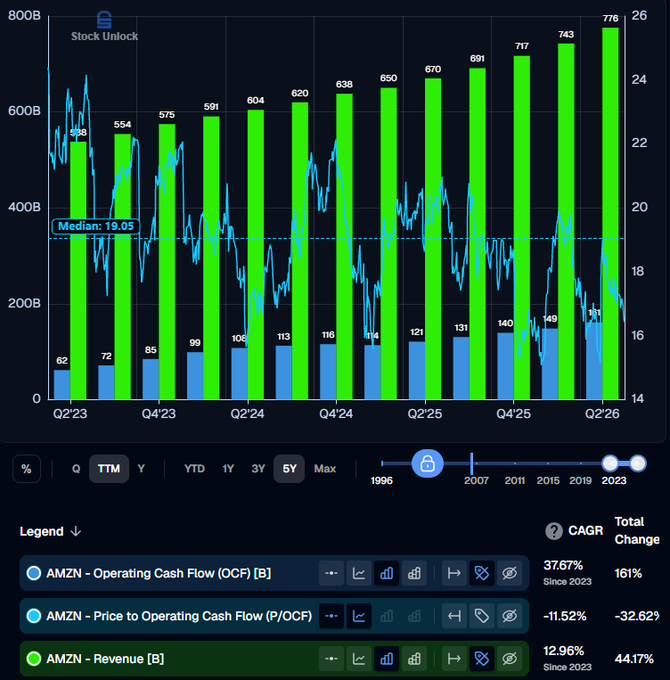
Task: Click AMZN - Operating Cash Flow (OCF) [B] label
Action: [159, 573]
